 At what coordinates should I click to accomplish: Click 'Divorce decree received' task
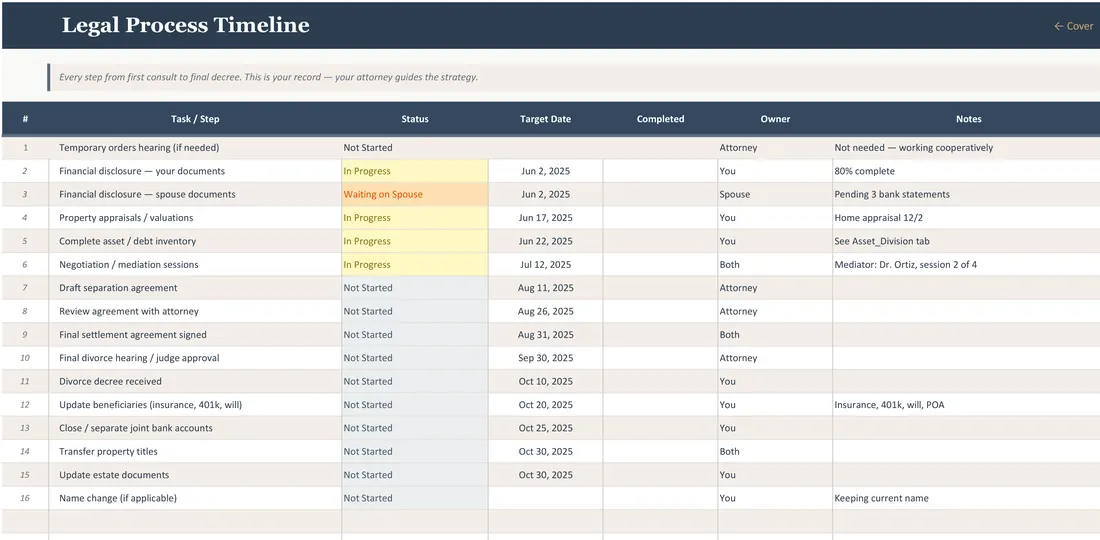tap(110, 382)
